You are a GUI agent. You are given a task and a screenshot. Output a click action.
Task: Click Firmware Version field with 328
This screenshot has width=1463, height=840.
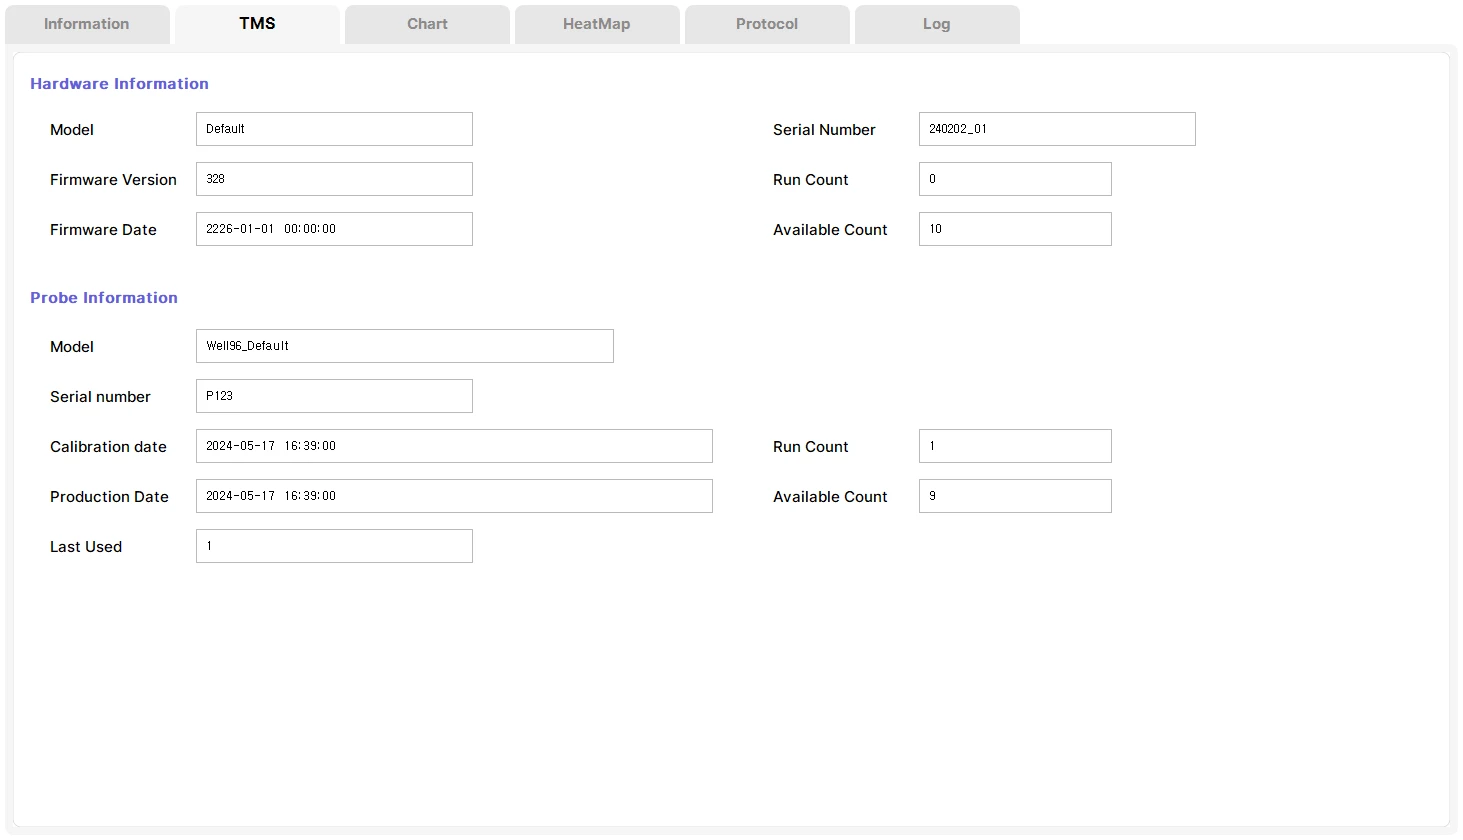pyautogui.click(x=334, y=179)
